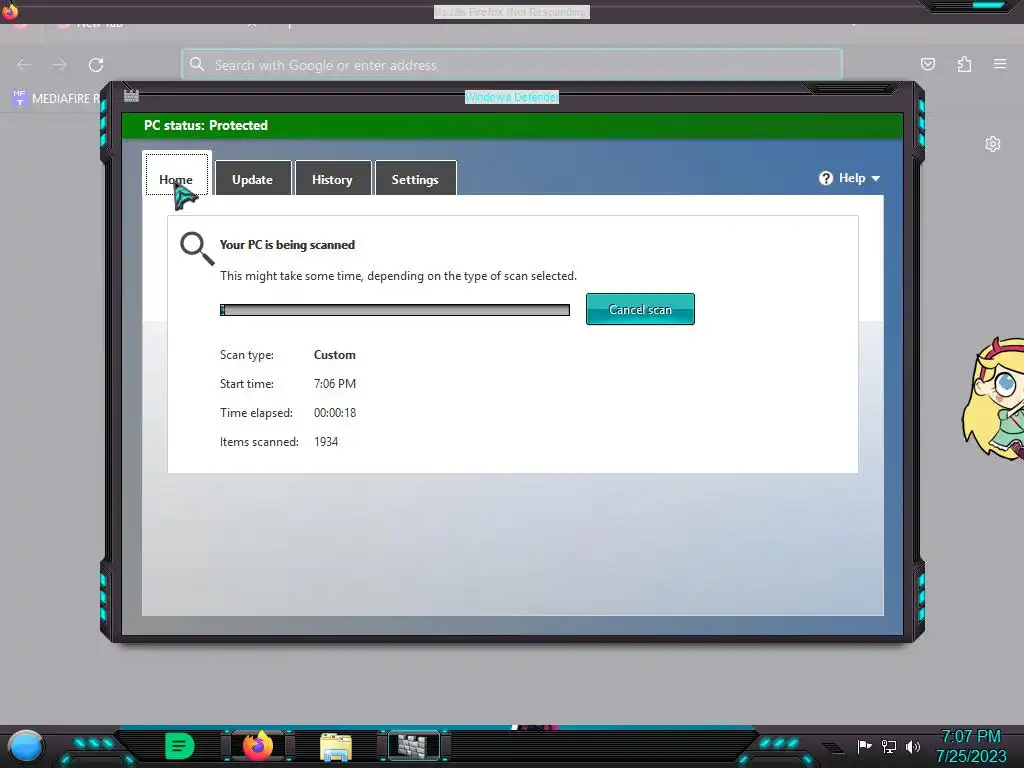Click the scan type value Custom

pos(334,355)
